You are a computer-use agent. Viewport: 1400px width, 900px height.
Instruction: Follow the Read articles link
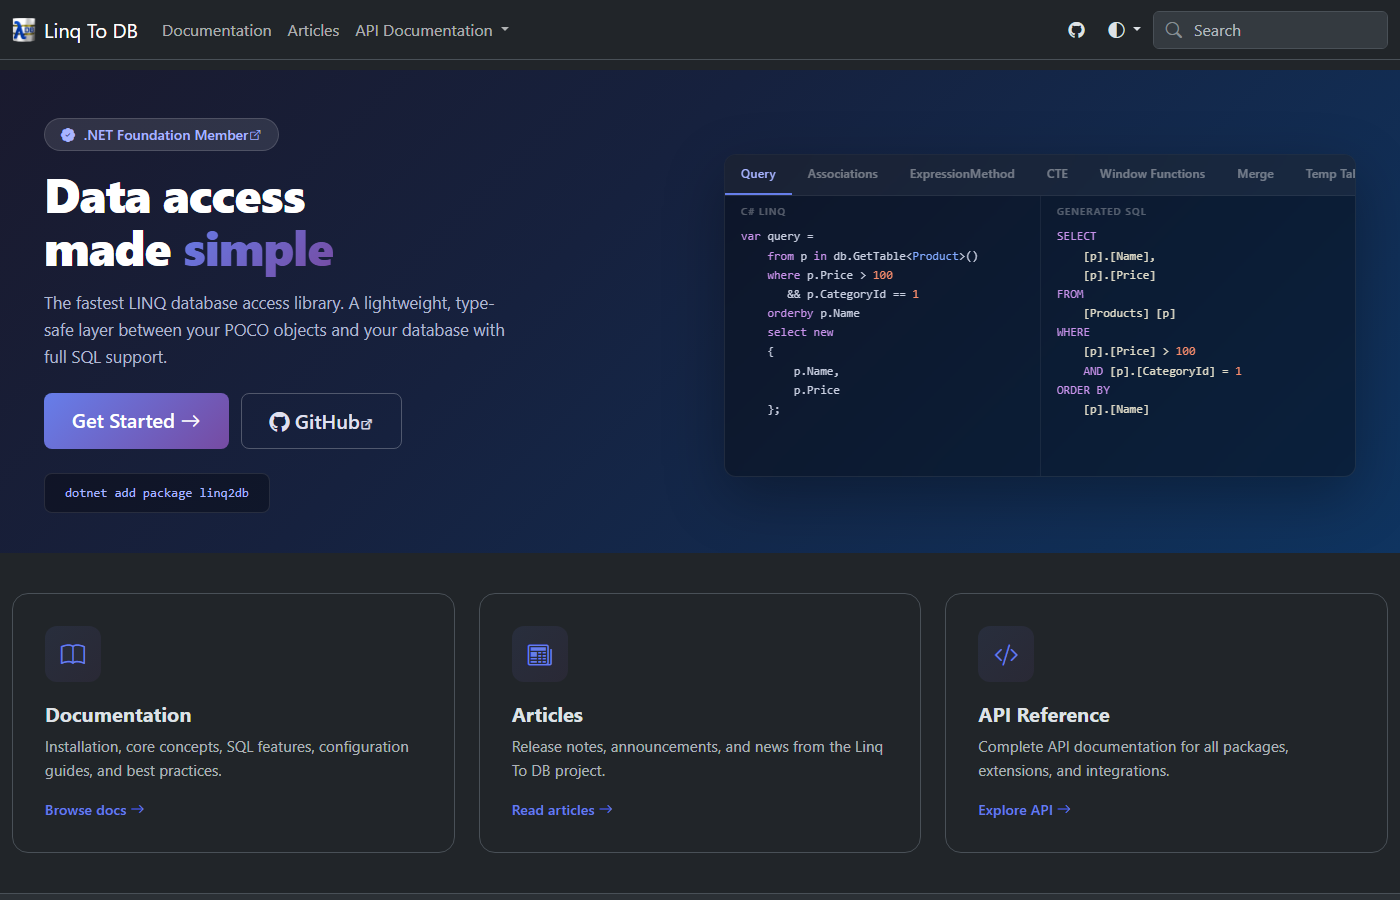coord(562,810)
